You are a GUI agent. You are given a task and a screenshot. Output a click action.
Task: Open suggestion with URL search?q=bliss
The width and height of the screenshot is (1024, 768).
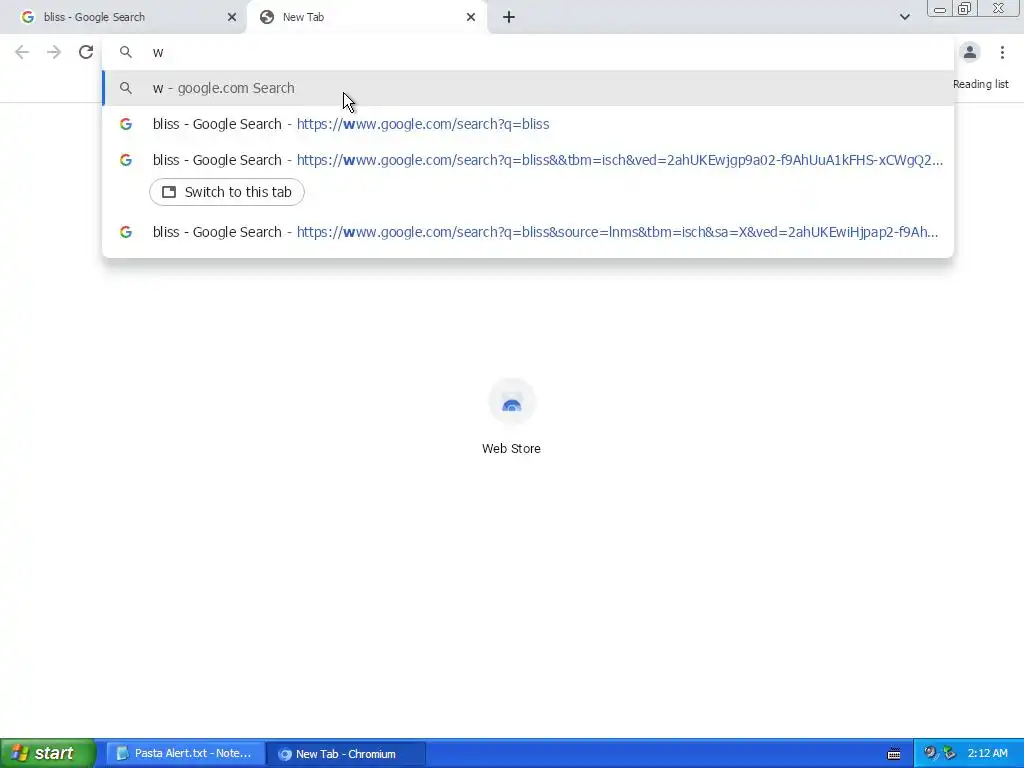pos(528,124)
